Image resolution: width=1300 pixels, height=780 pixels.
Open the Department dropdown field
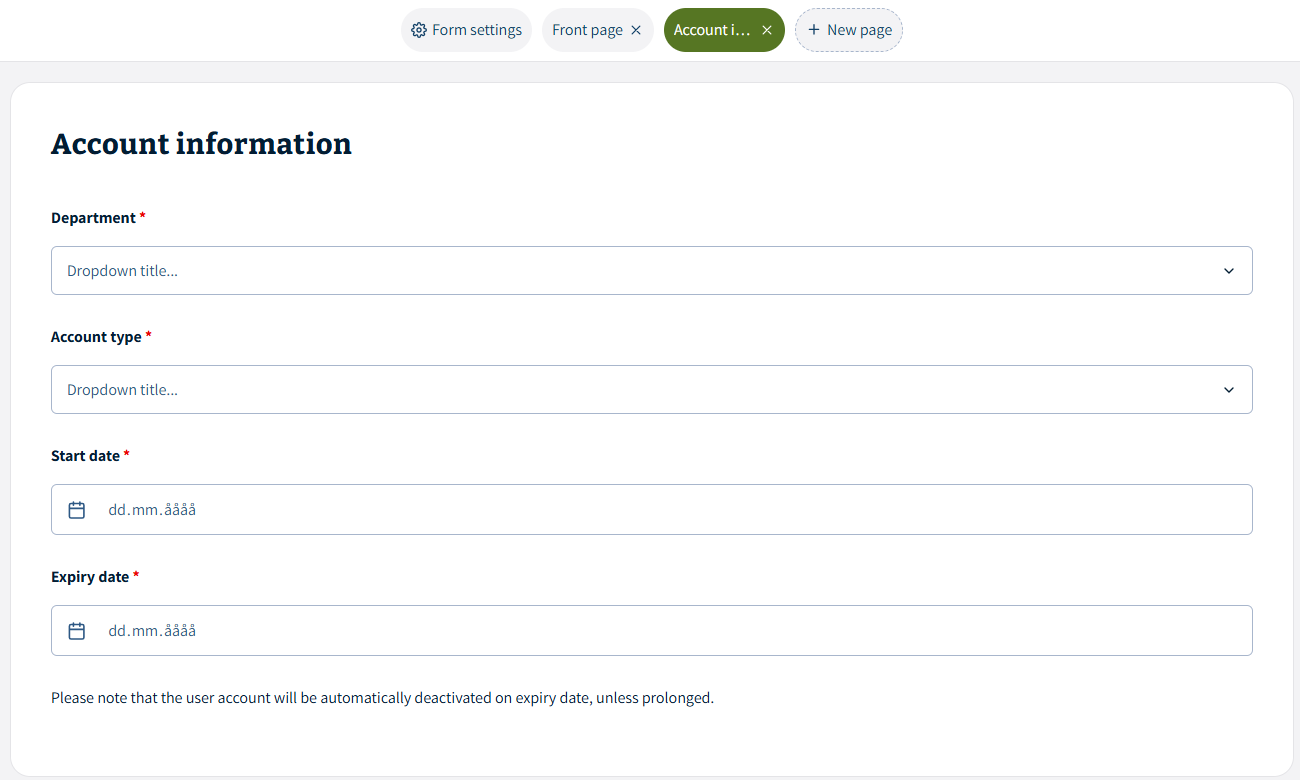pyautogui.click(x=640, y=271)
